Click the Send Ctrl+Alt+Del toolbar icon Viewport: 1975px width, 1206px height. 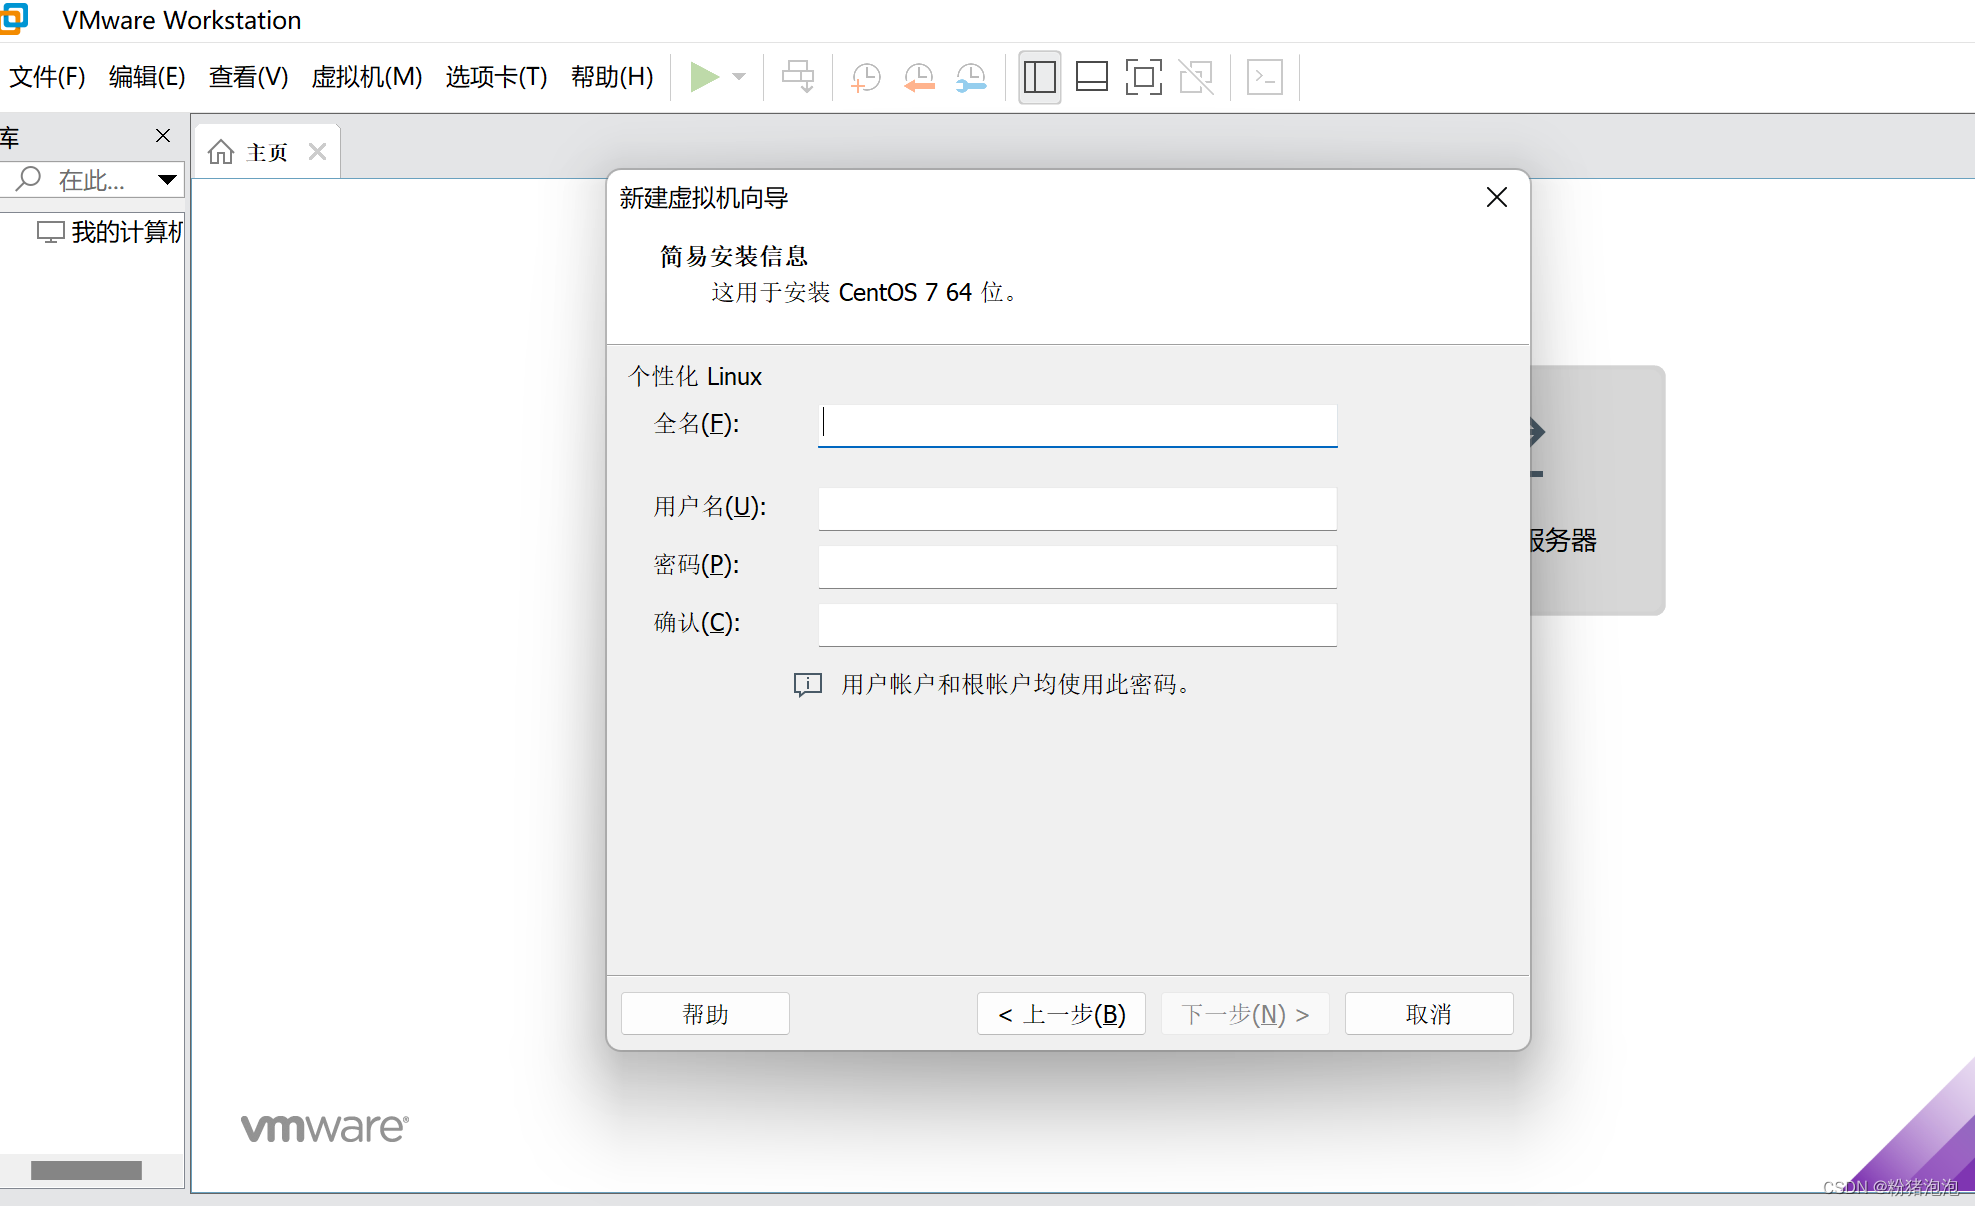[798, 77]
